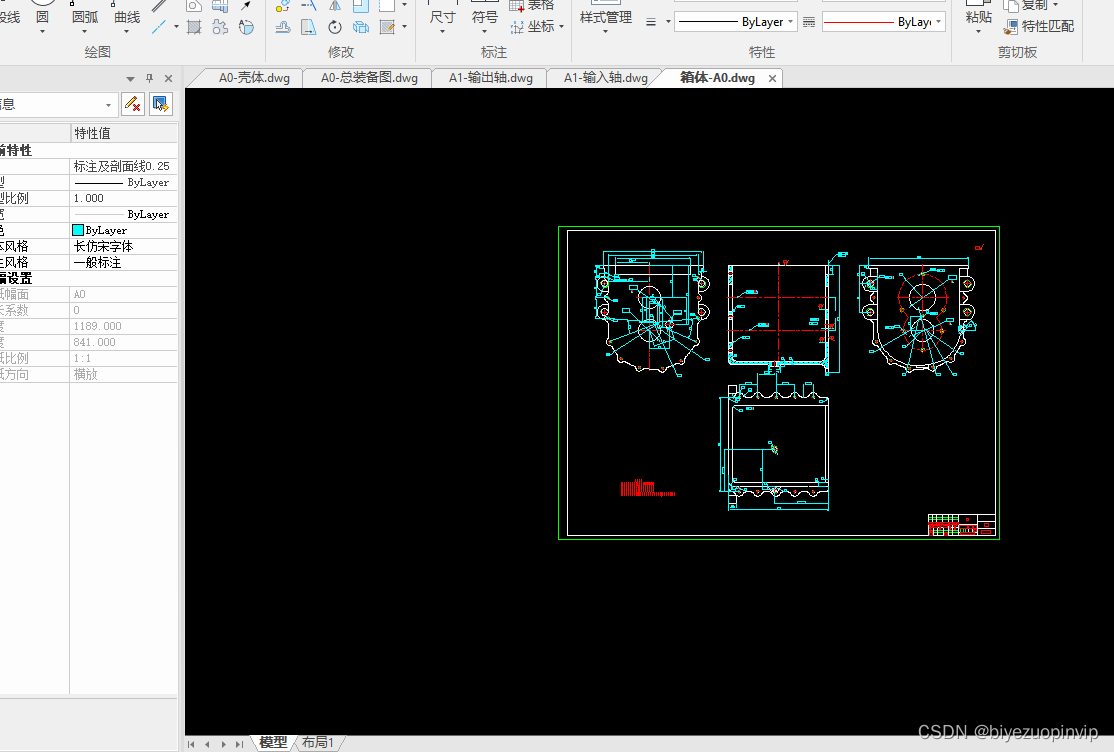Open the properties panel options triangle
The height and width of the screenshot is (752, 1114).
tap(130, 79)
